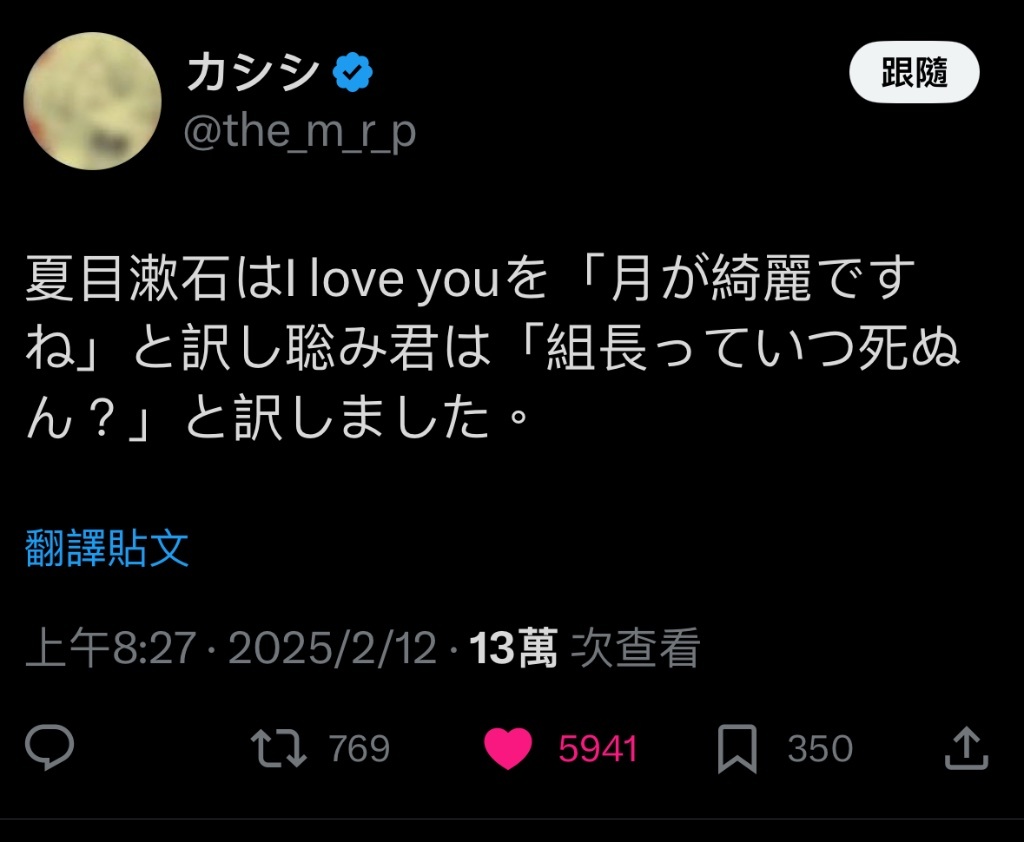
Task: Open the reply speech bubble icon
Action: click(50, 747)
